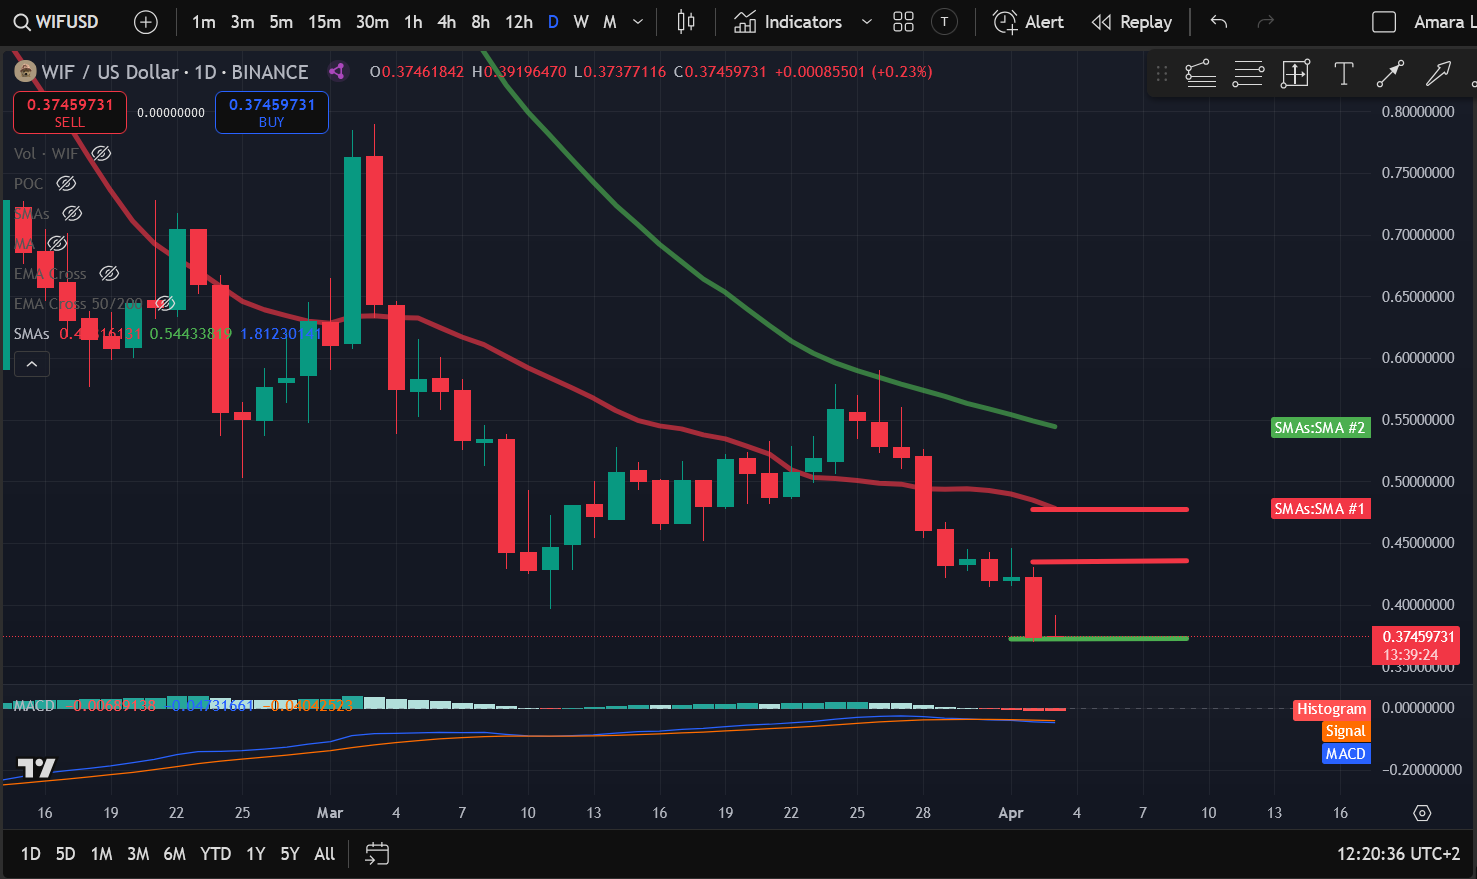Click the MACD legend title in lower pane
This screenshot has height=879, width=1477.
coord(34,705)
